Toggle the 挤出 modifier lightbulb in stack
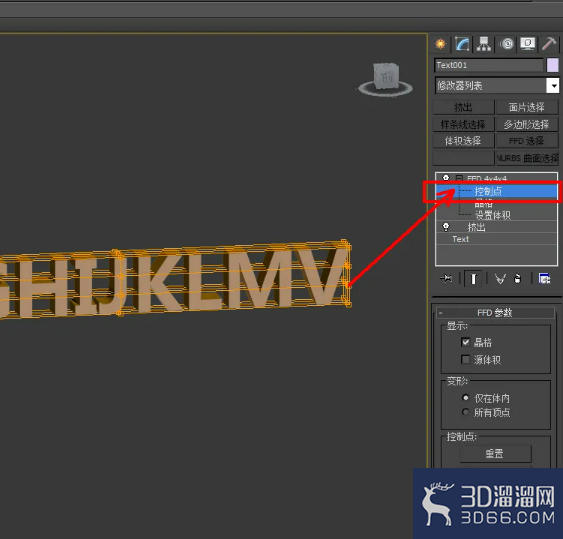The width and height of the screenshot is (563, 539). click(446, 227)
